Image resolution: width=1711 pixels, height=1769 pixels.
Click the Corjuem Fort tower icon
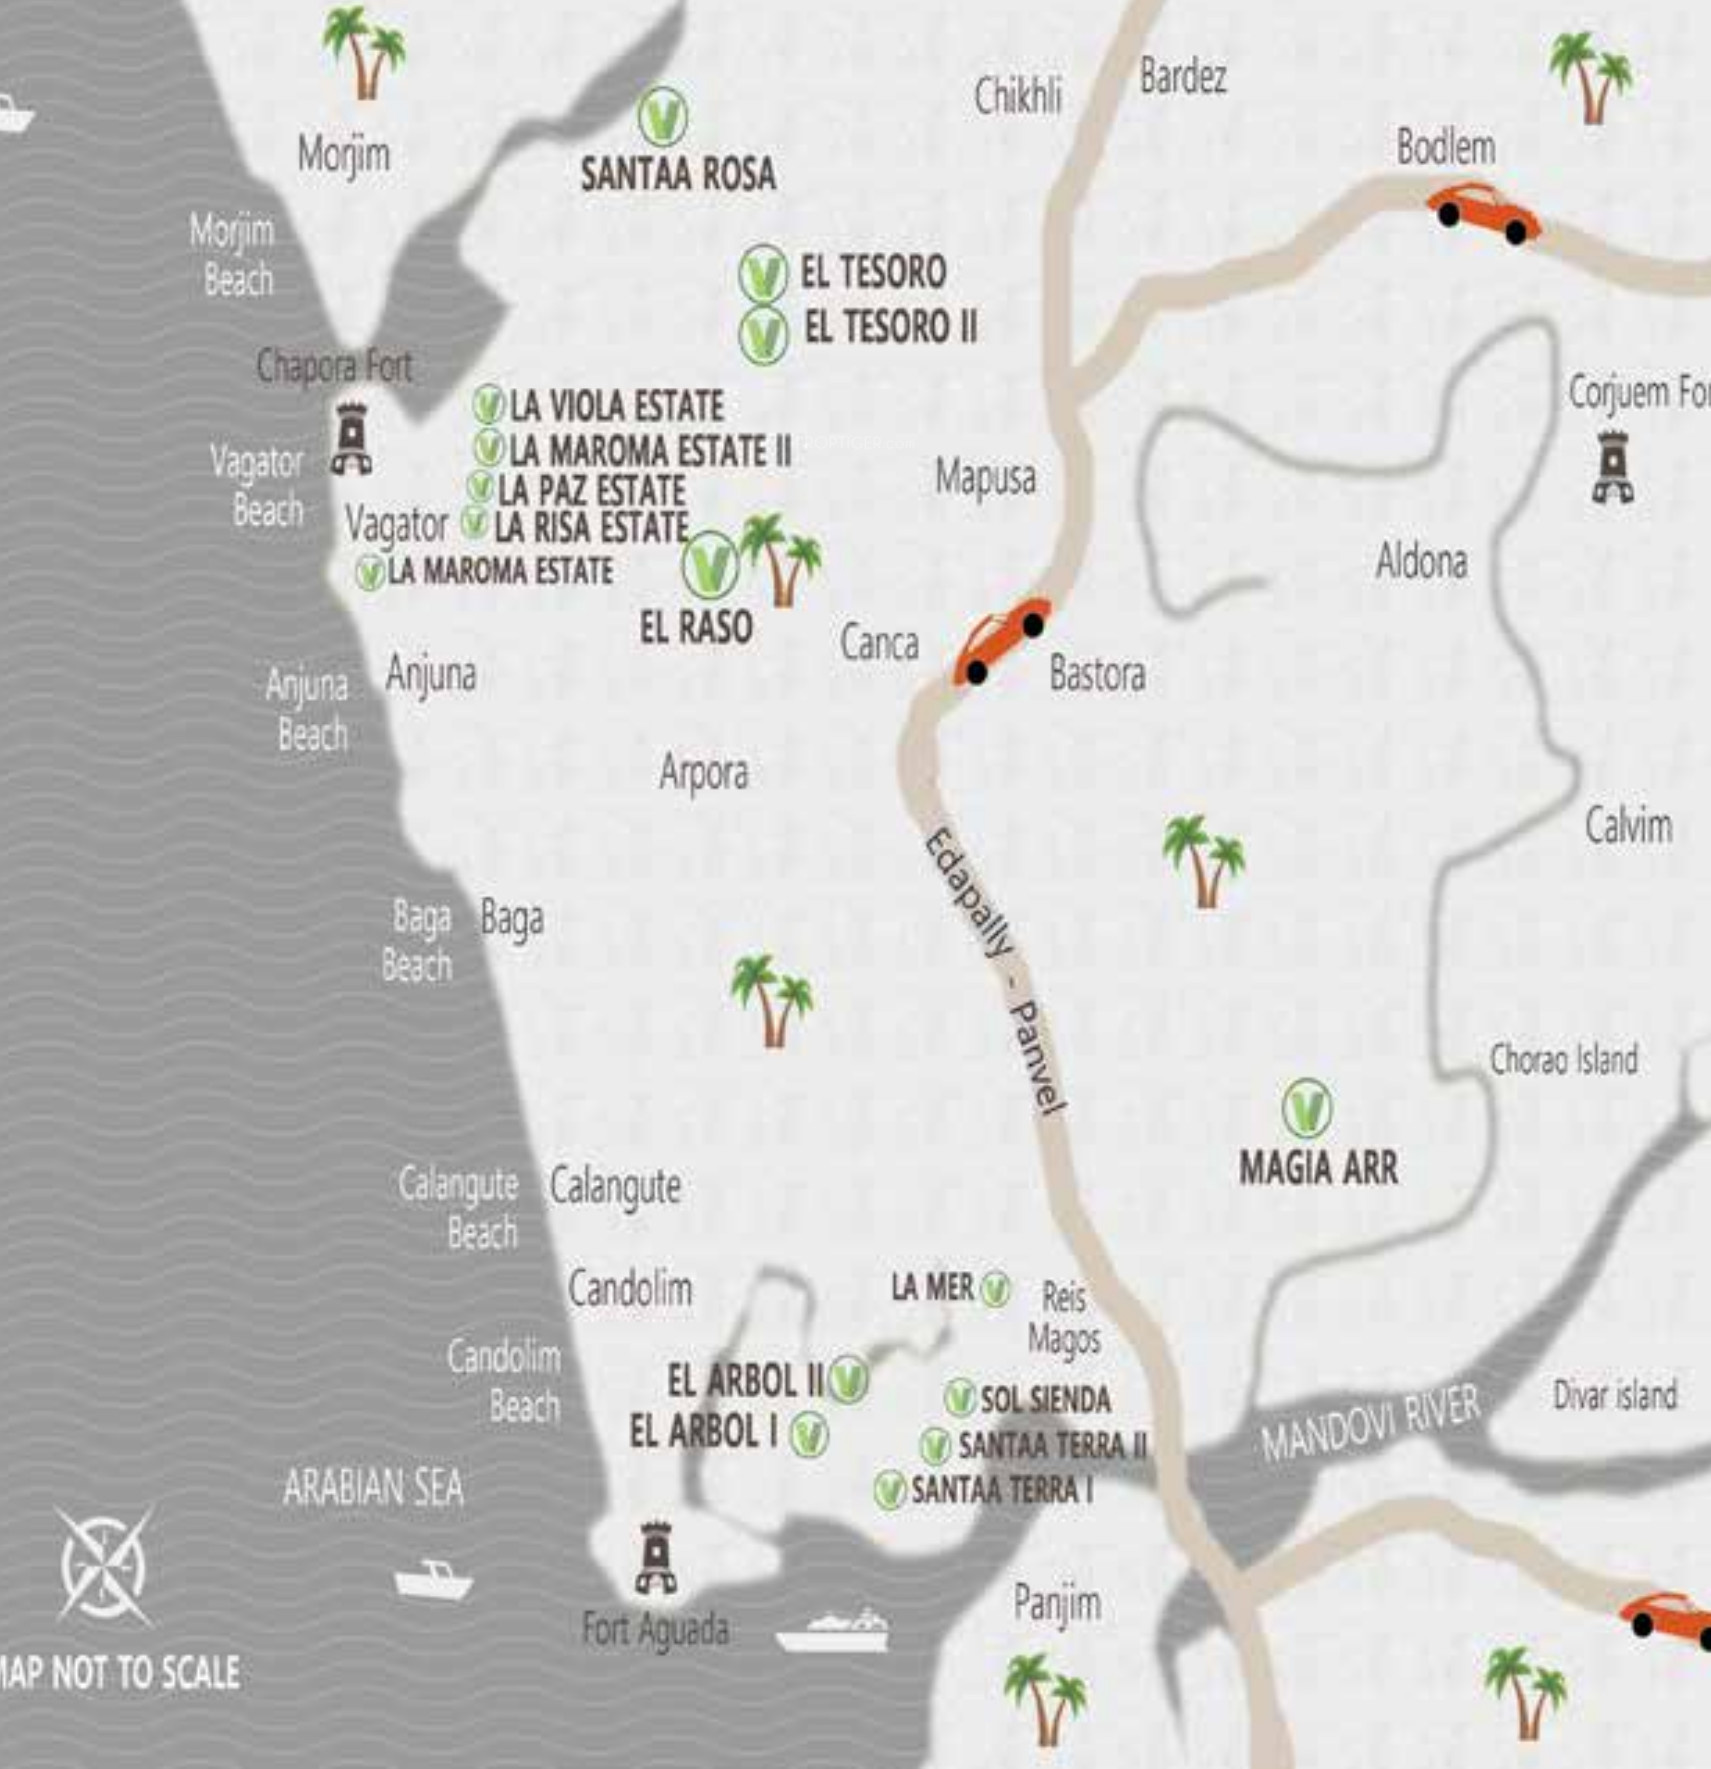pyautogui.click(x=1613, y=466)
